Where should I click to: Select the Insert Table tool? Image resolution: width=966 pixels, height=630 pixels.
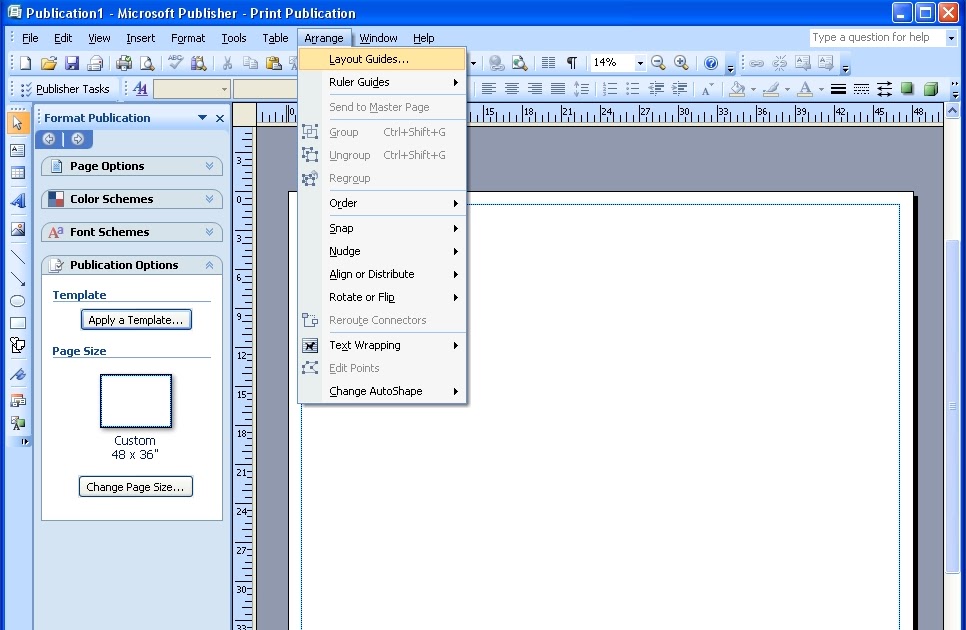point(17,173)
